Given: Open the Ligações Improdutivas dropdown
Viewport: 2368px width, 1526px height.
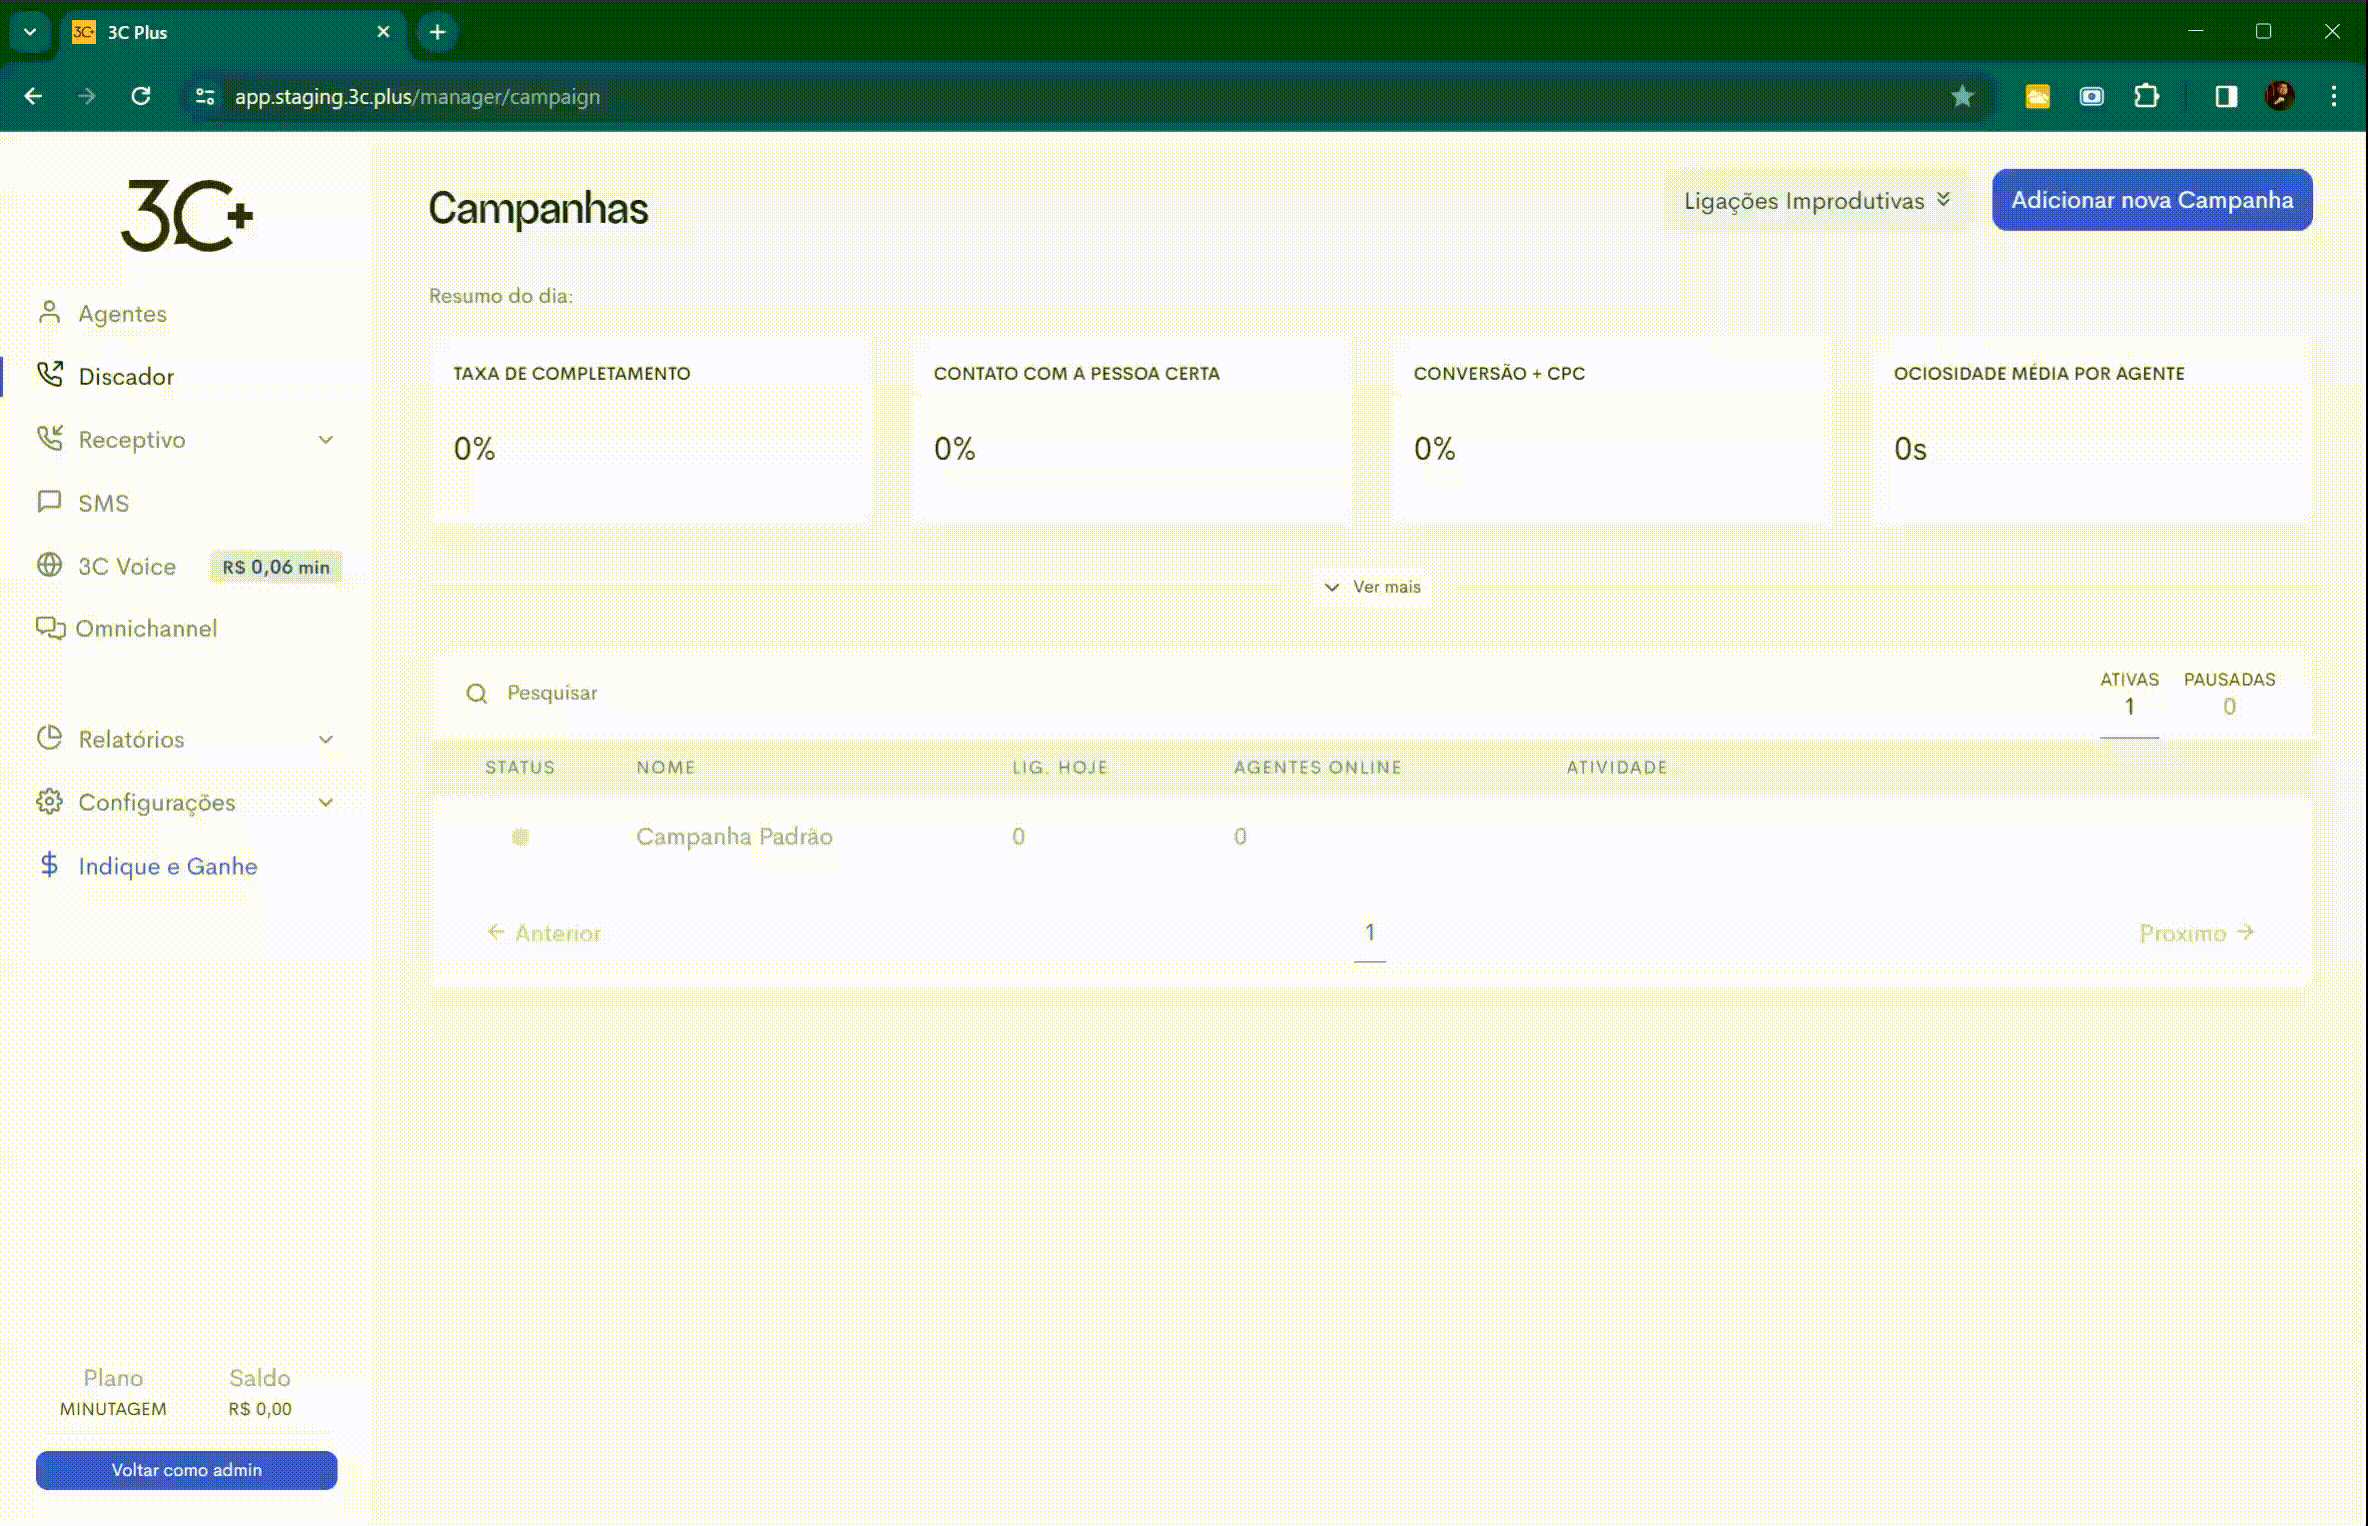Looking at the screenshot, I should tap(1817, 200).
